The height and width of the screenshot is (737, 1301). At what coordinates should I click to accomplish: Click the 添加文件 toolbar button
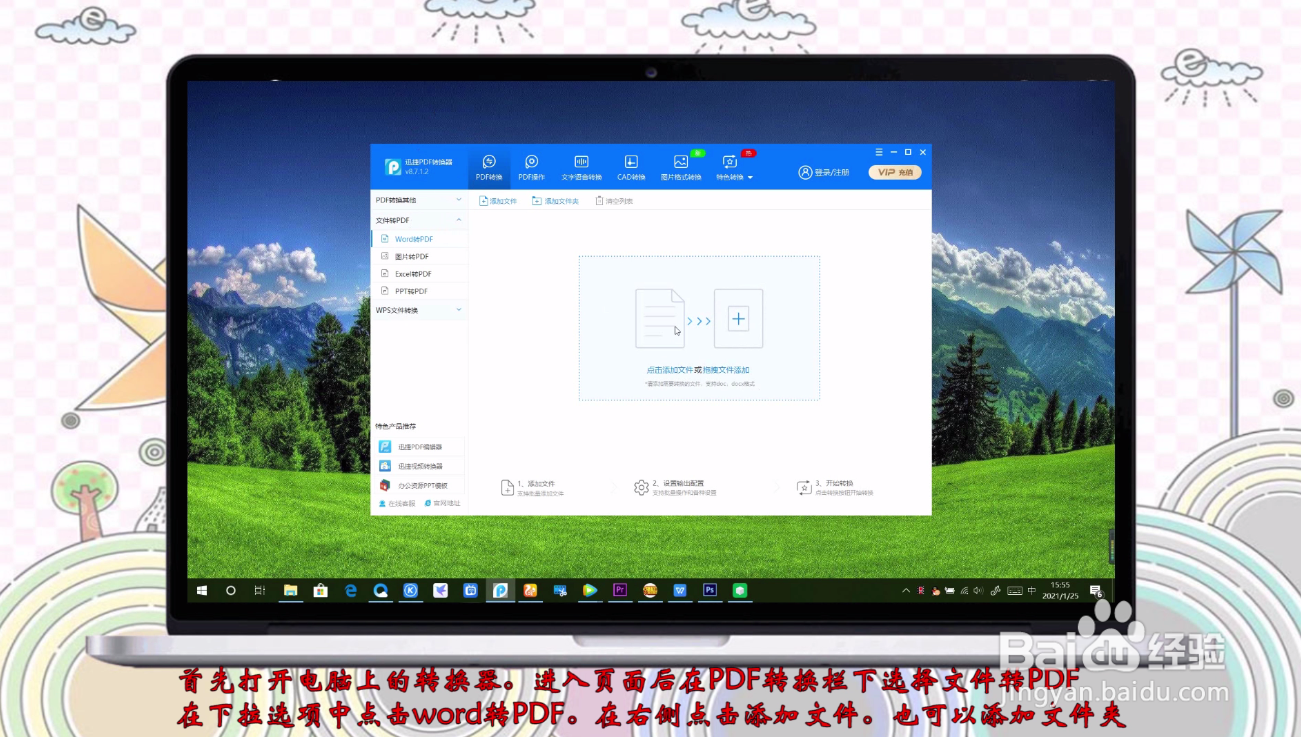[x=498, y=201]
